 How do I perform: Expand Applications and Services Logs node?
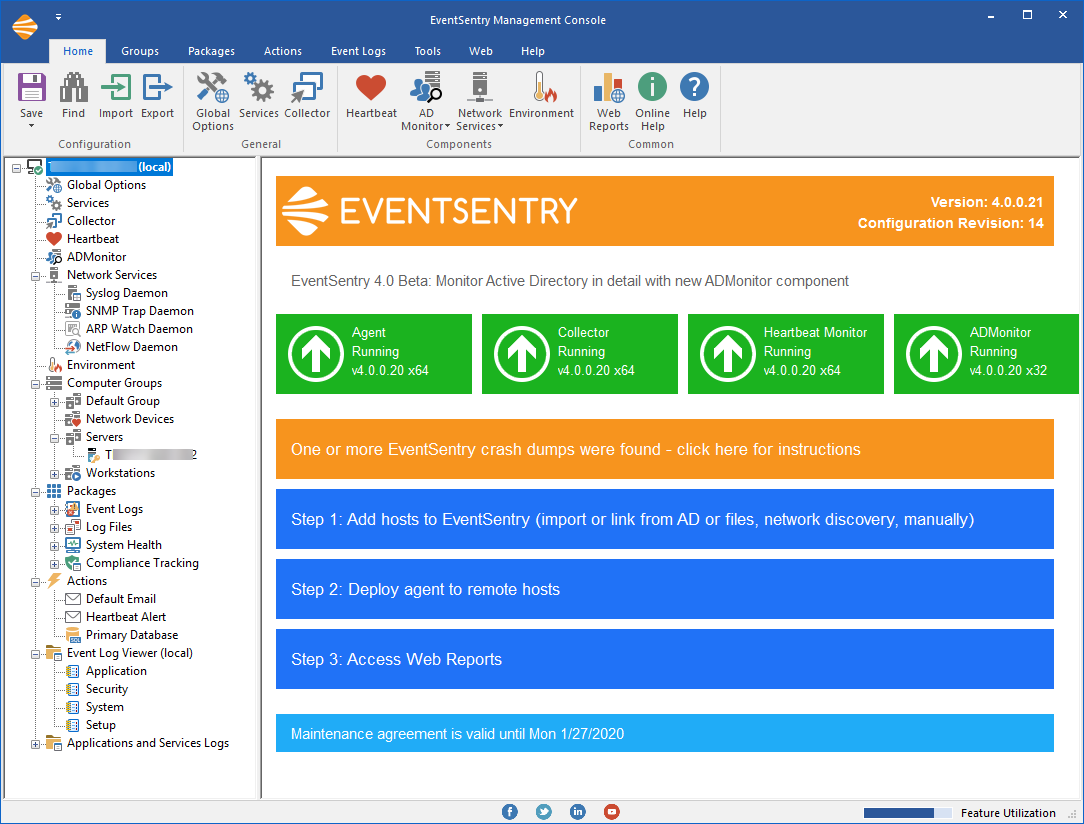point(35,745)
